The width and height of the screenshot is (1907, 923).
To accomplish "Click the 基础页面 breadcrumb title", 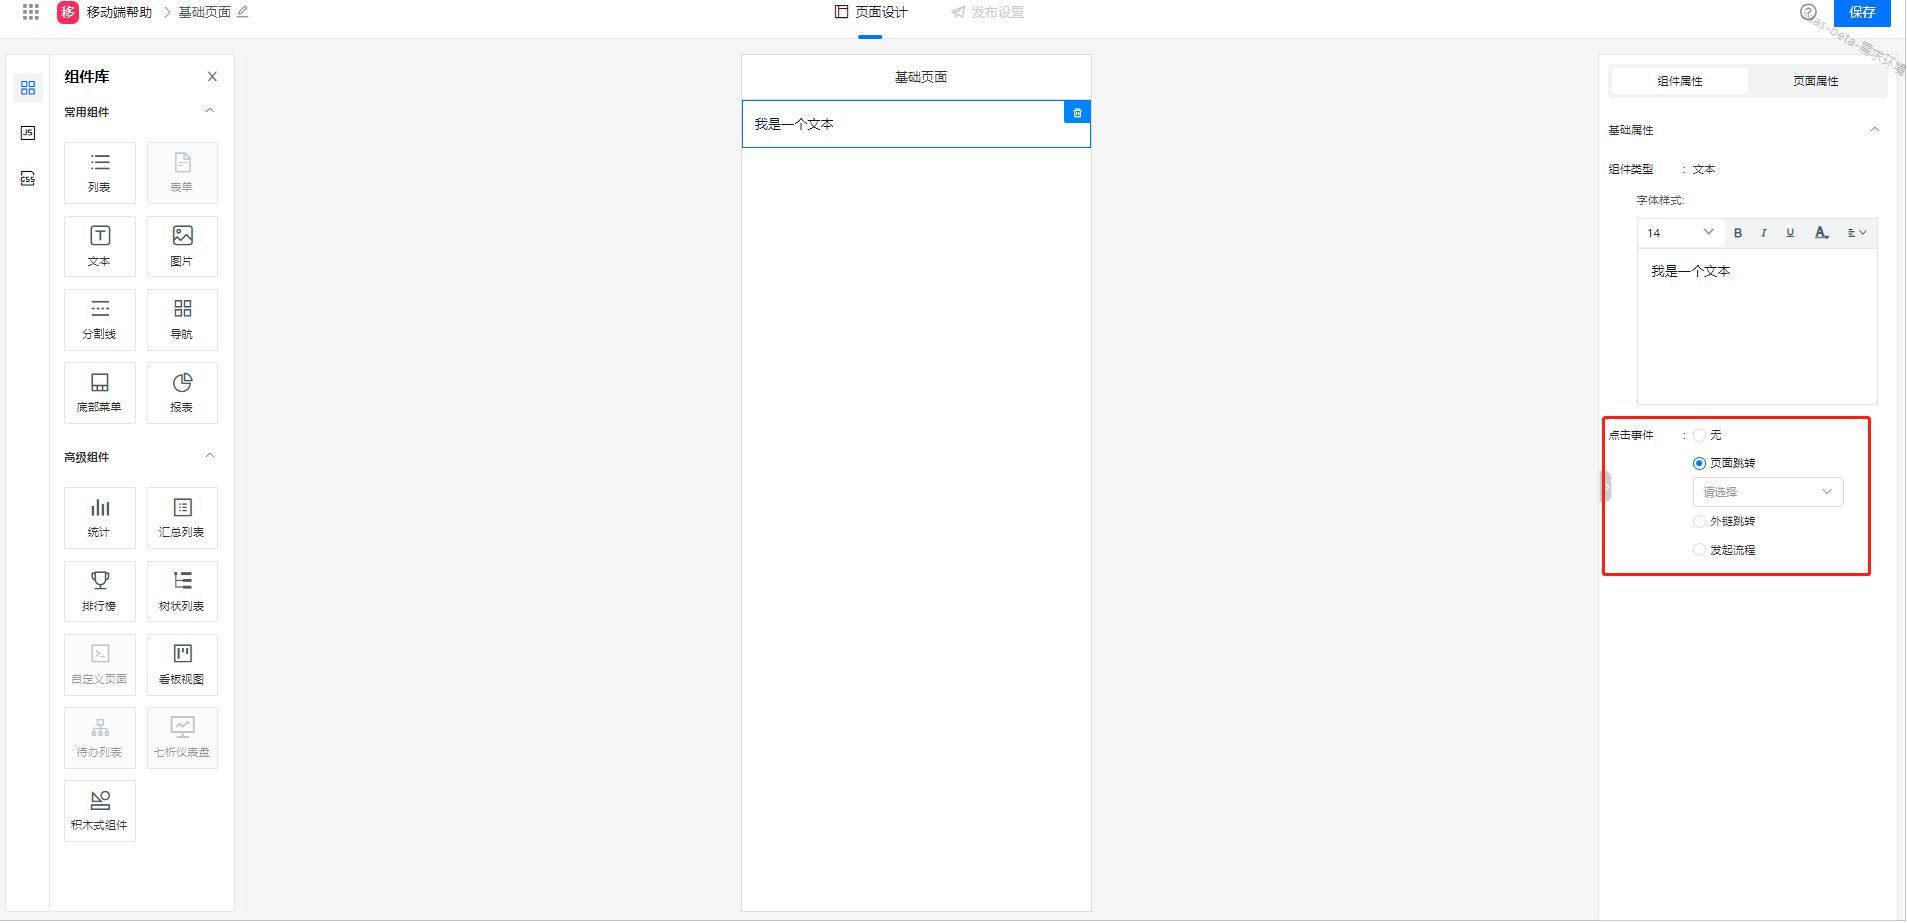I will pos(204,12).
